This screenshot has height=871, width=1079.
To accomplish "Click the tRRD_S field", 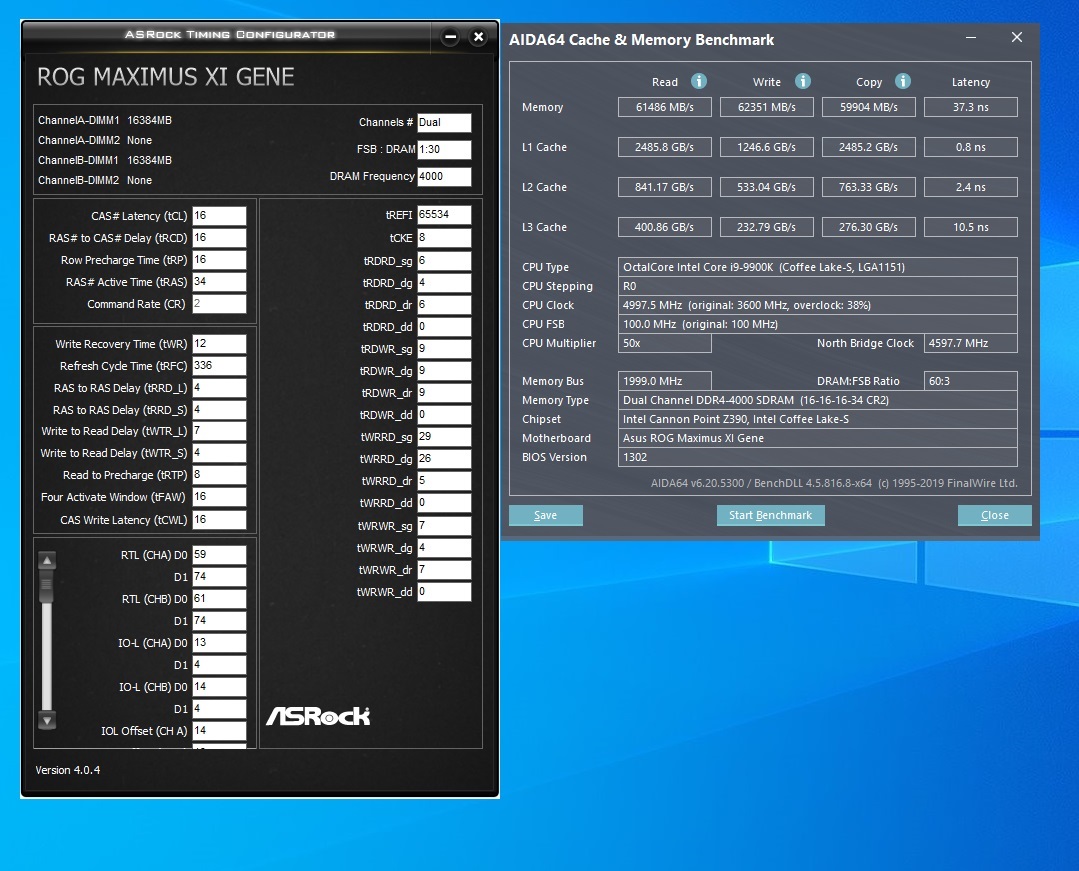I will 219,410.
